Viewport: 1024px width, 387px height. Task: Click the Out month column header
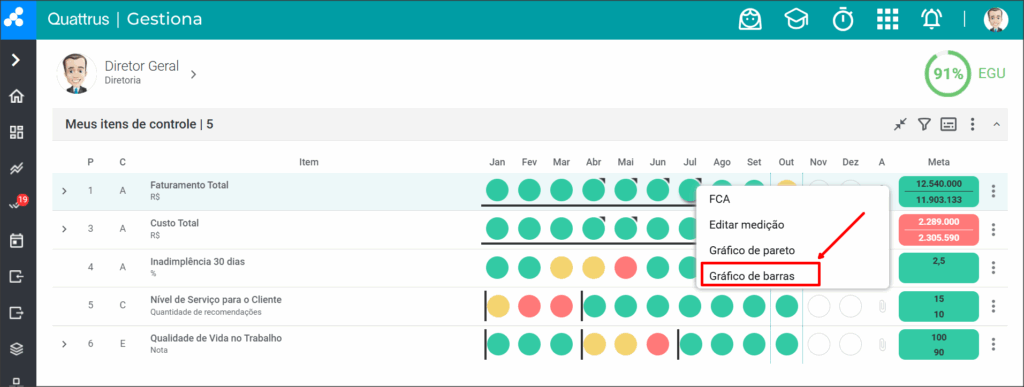[x=786, y=162]
